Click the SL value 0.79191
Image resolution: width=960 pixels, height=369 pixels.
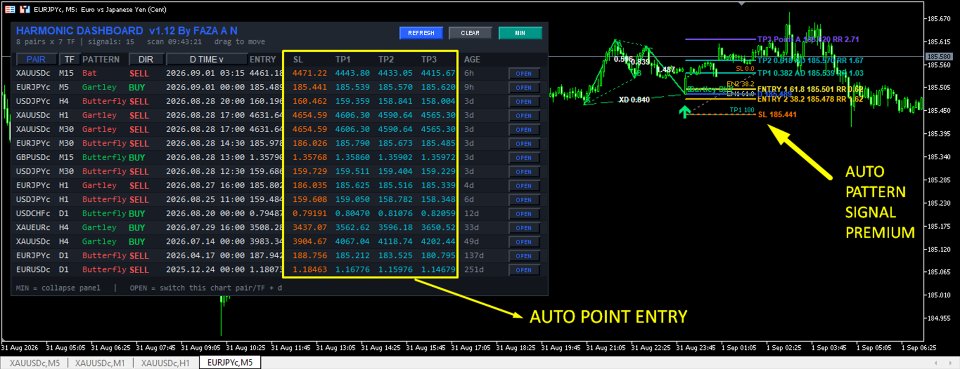pyautogui.click(x=309, y=214)
